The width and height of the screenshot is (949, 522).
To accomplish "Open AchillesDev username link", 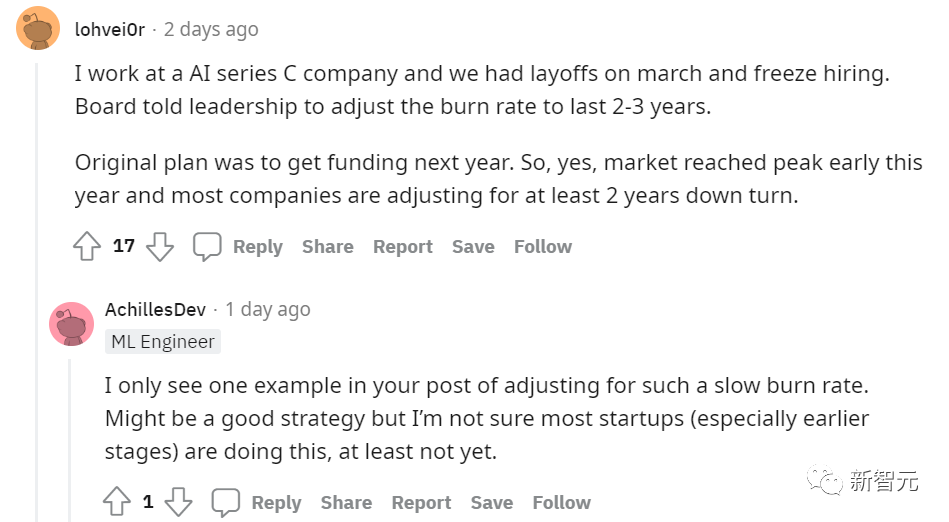I will [155, 309].
